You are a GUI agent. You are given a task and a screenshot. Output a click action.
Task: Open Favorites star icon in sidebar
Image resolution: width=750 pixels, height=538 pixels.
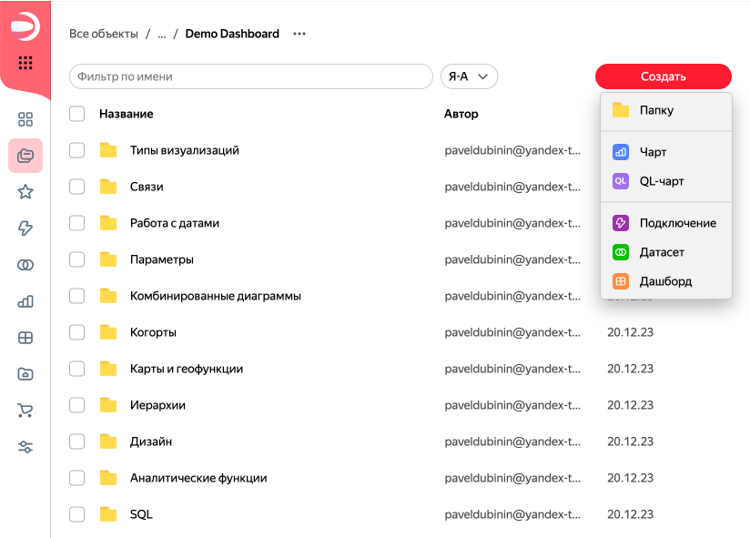pyautogui.click(x=25, y=192)
